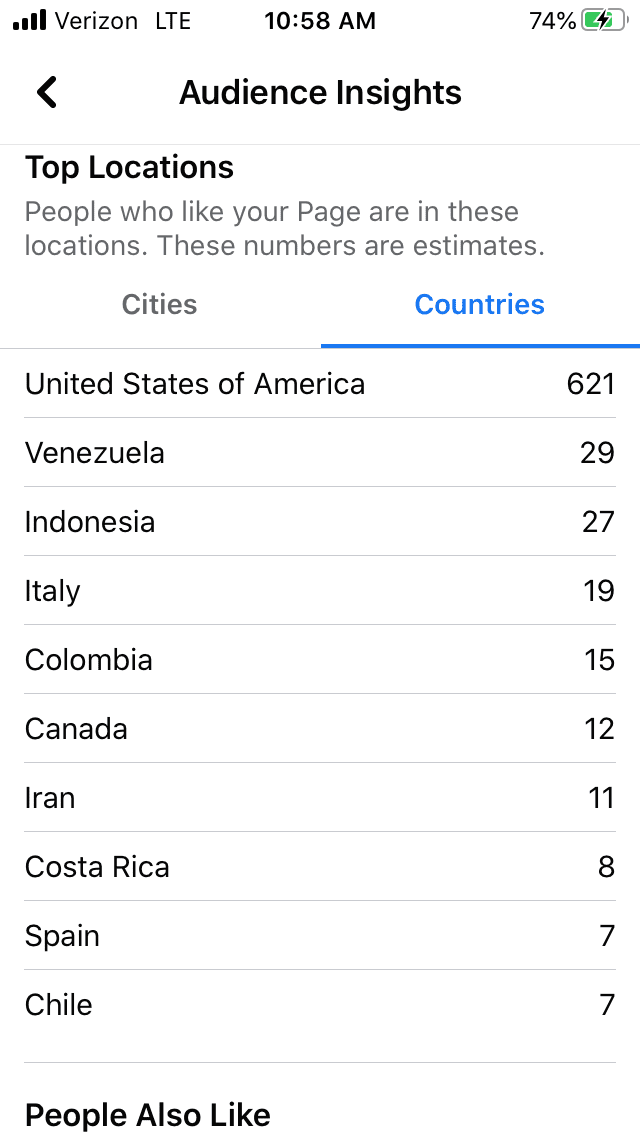Viewport: 640px width, 1136px height.
Task: Tap the cellular signal bars icon
Action: tap(30, 21)
